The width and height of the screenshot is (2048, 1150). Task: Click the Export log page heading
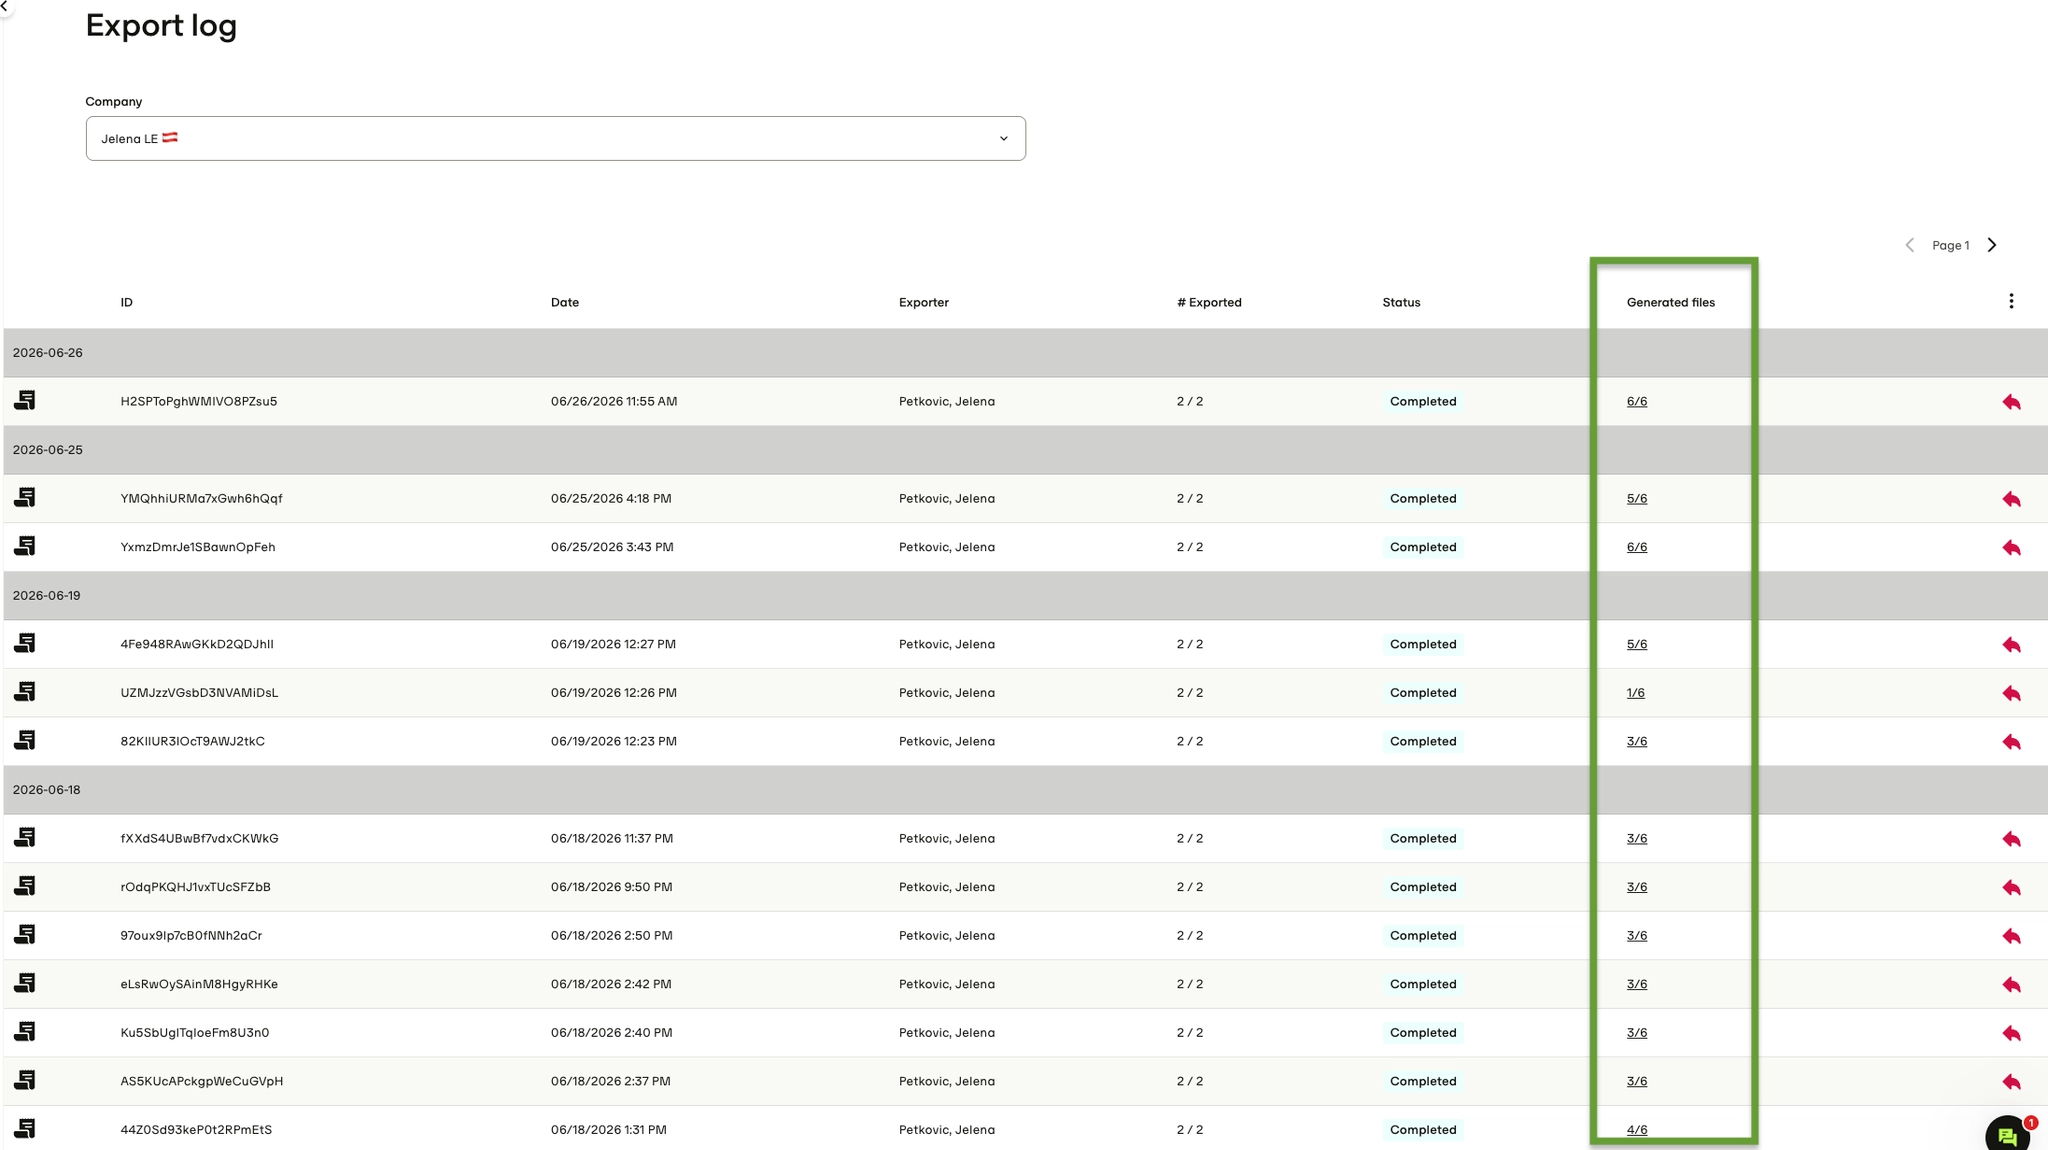pyautogui.click(x=161, y=26)
